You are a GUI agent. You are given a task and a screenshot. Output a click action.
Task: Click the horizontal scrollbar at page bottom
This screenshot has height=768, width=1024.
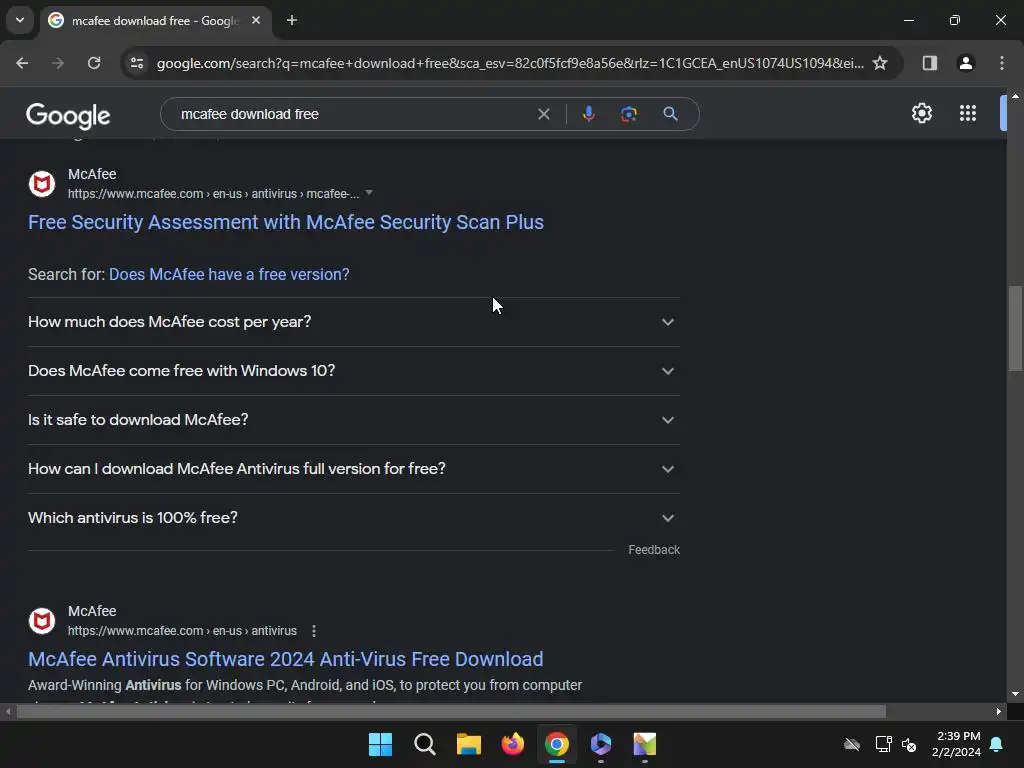pyautogui.click(x=451, y=711)
